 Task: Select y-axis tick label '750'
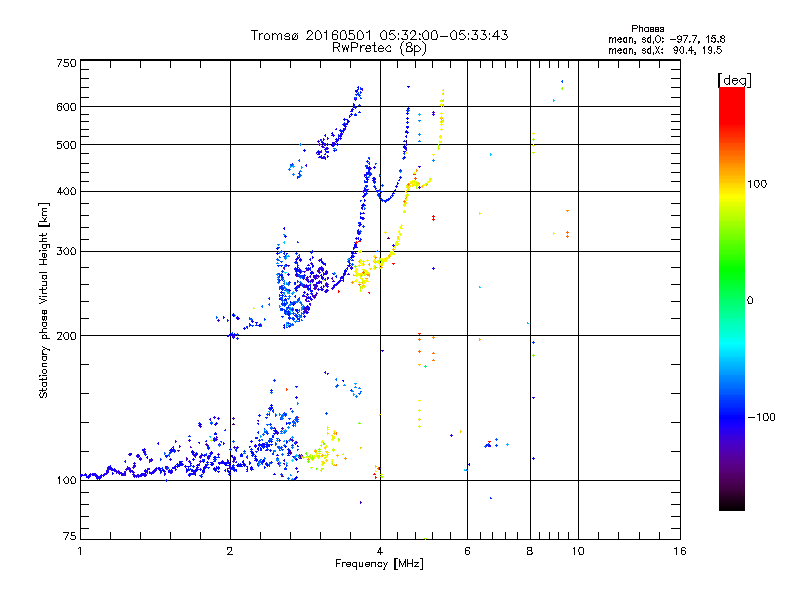[x=66, y=63]
